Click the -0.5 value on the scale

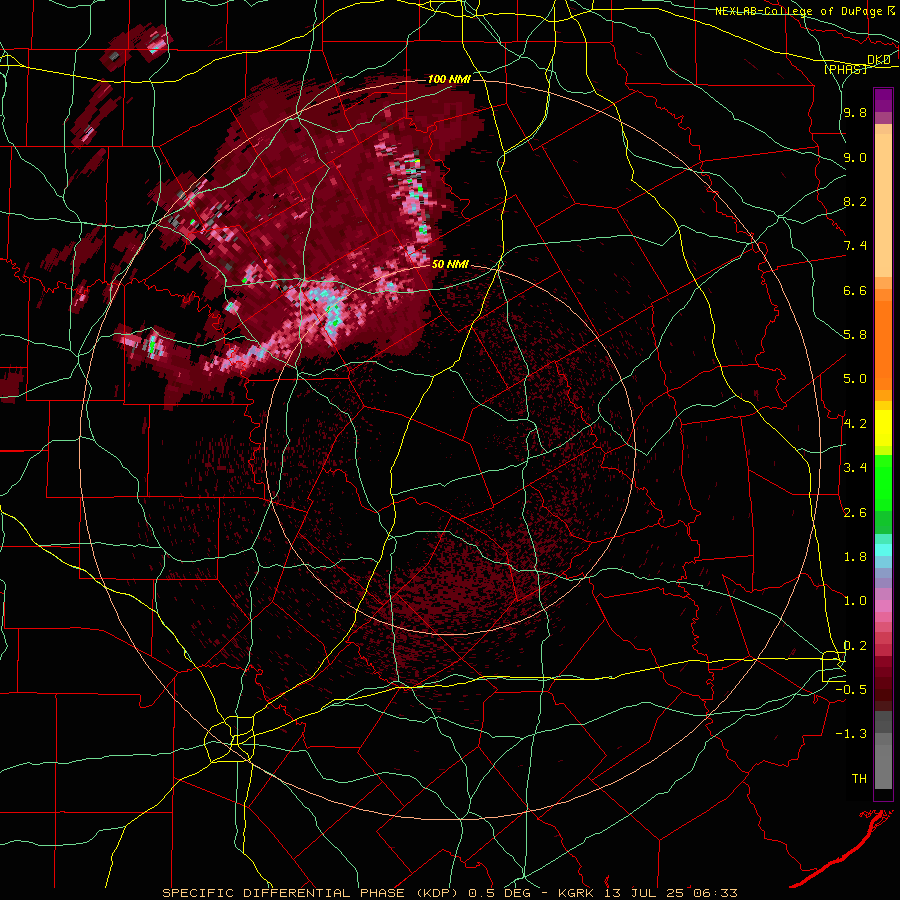(851, 690)
